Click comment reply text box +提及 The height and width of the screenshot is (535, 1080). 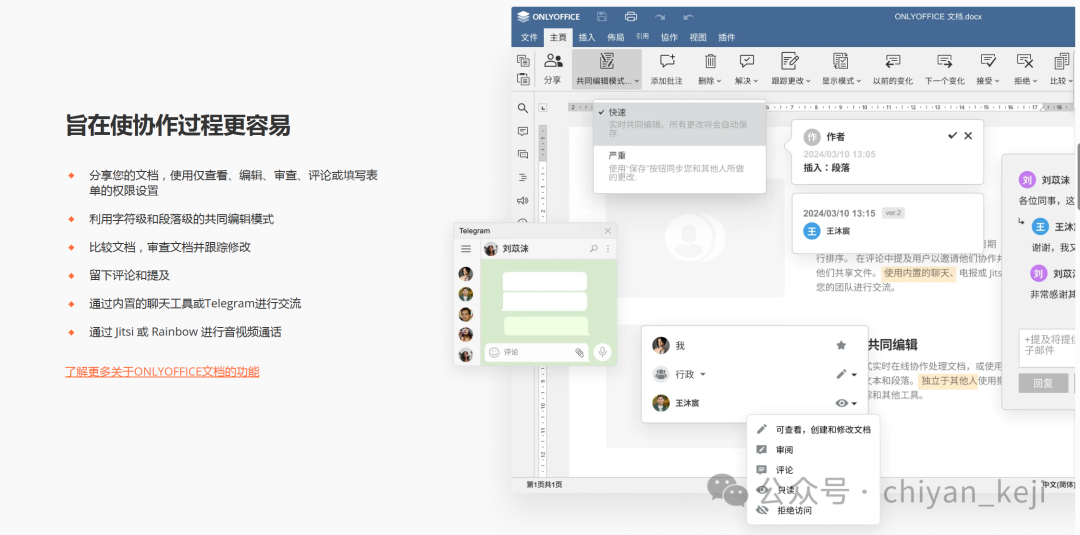pos(1049,348)
